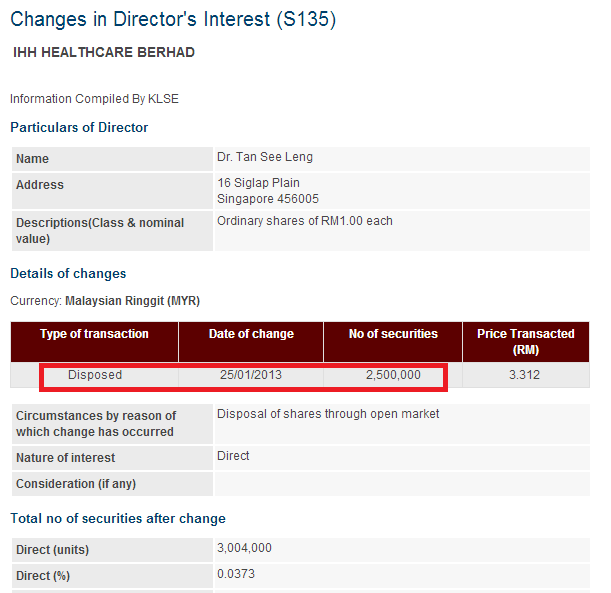Click the price transacted value 3.312
Screen dimensions: 611x593
(x=524, y=375)
